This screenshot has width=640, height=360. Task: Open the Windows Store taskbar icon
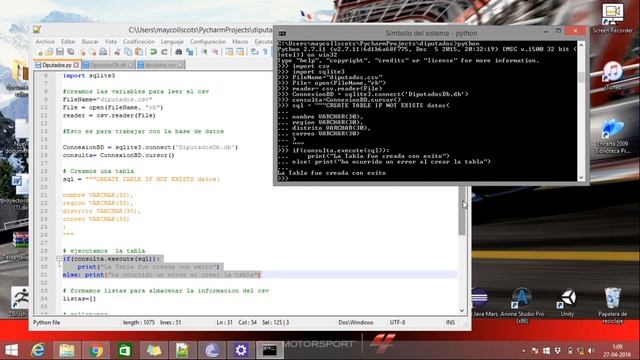[x=124, y=350]
